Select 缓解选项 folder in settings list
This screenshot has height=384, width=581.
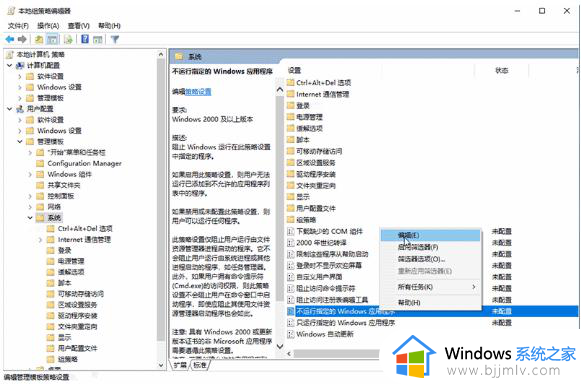pyautogui.click(x=309, y=128)
